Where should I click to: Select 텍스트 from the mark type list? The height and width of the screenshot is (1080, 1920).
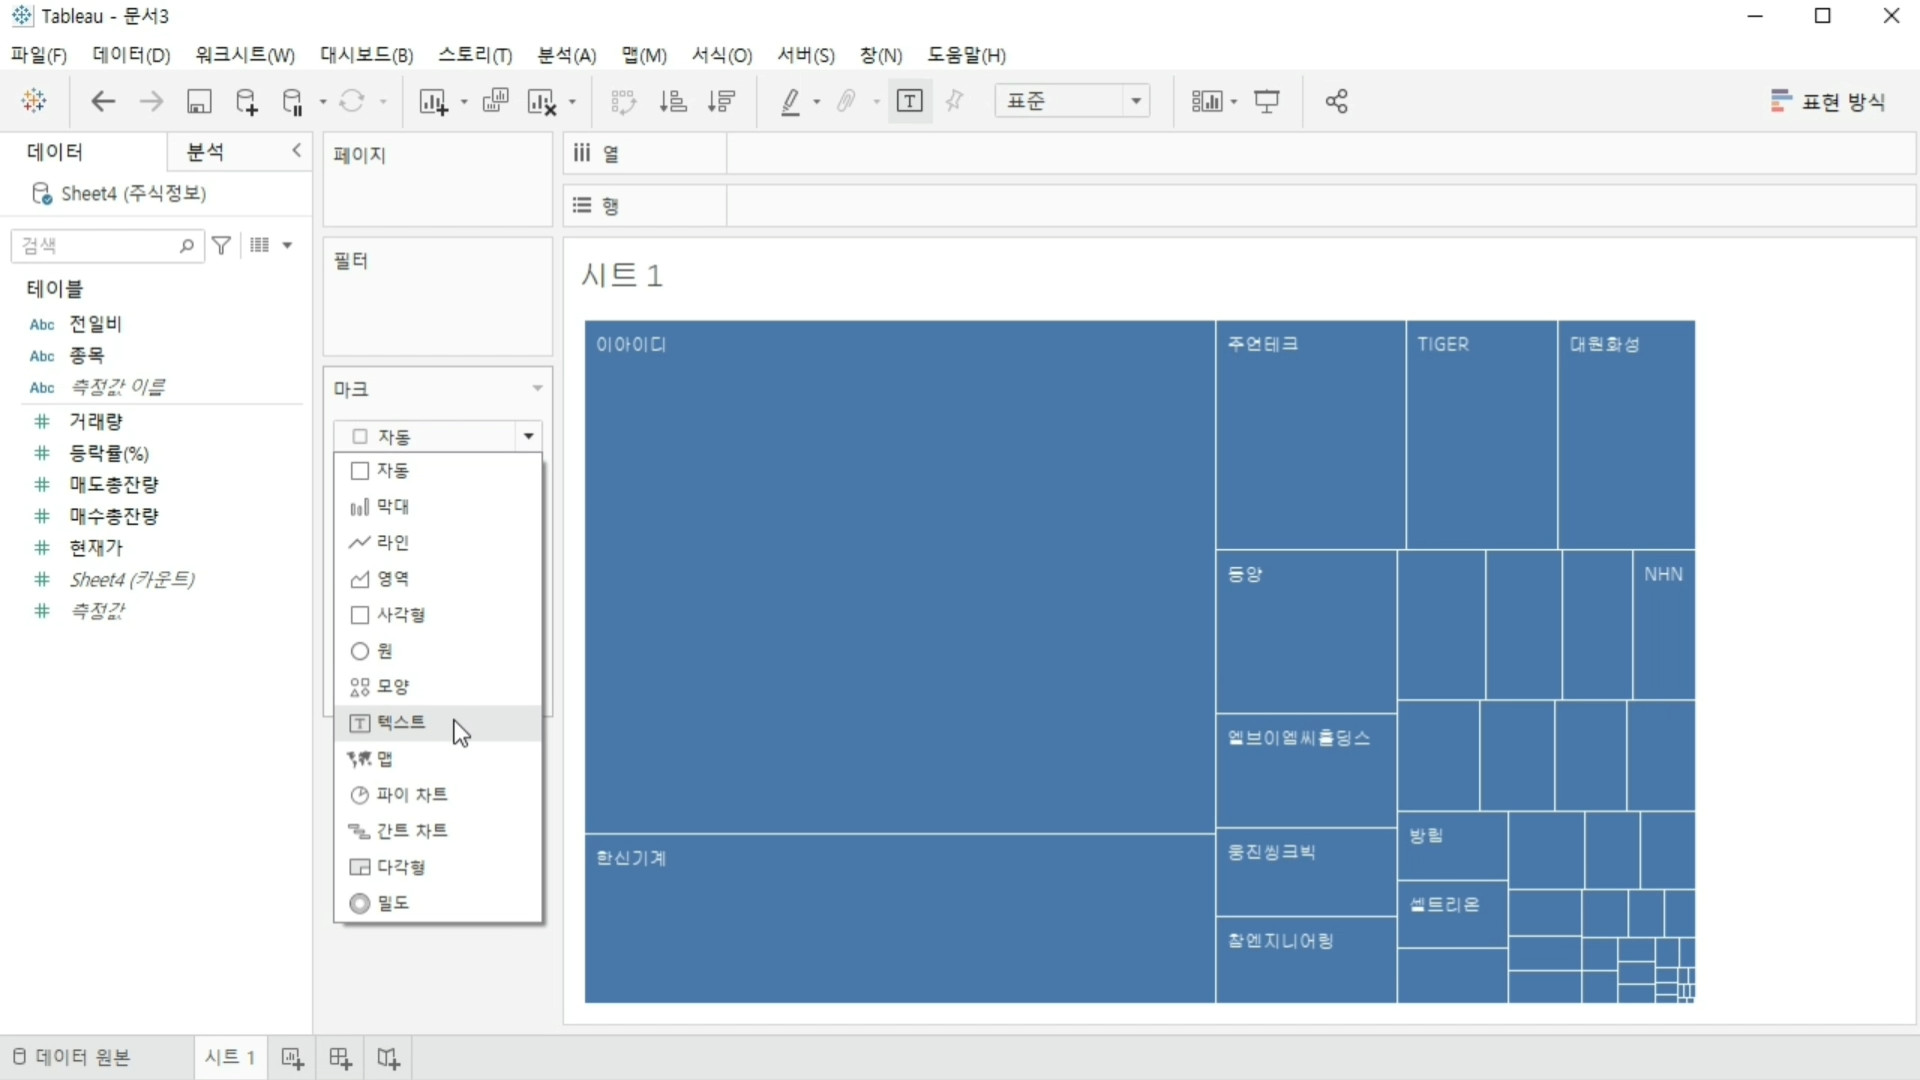[x=401, y=722]
